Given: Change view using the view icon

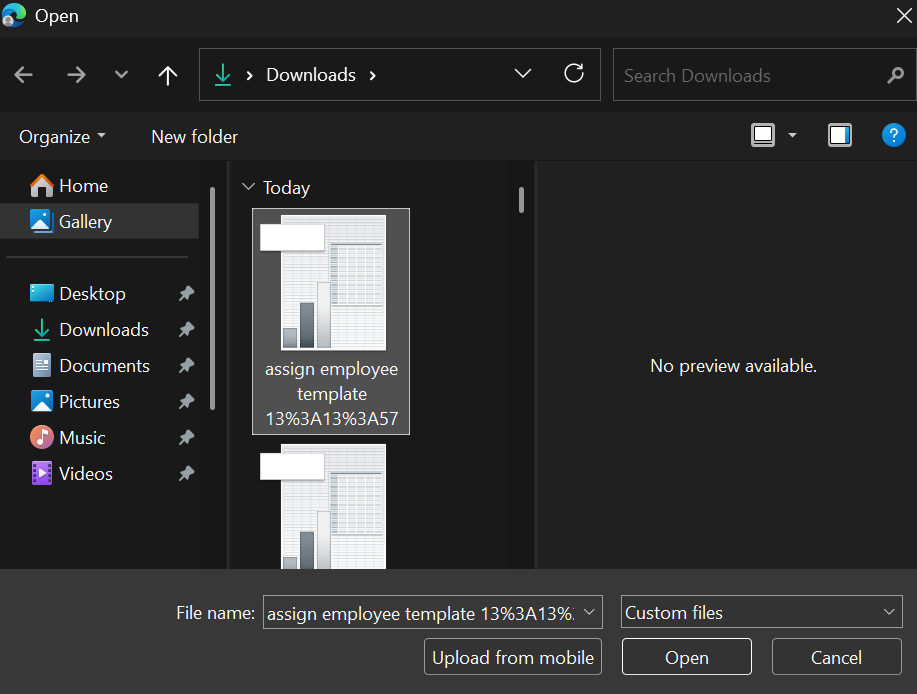Looking at the screenshot, I should pos(763,135).
